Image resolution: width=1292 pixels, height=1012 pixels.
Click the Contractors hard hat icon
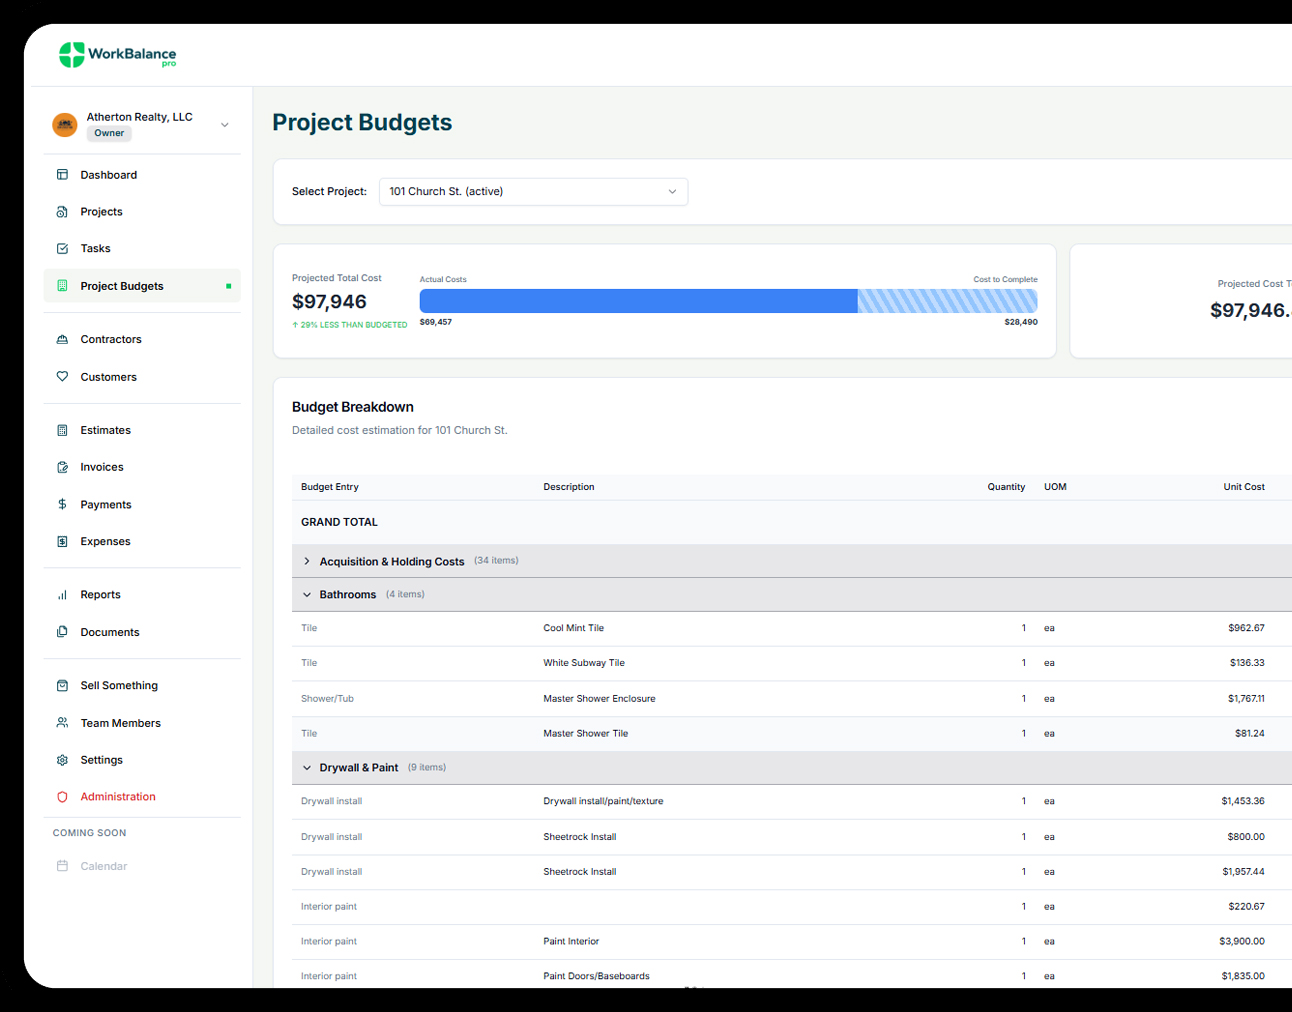pos(62,340)
